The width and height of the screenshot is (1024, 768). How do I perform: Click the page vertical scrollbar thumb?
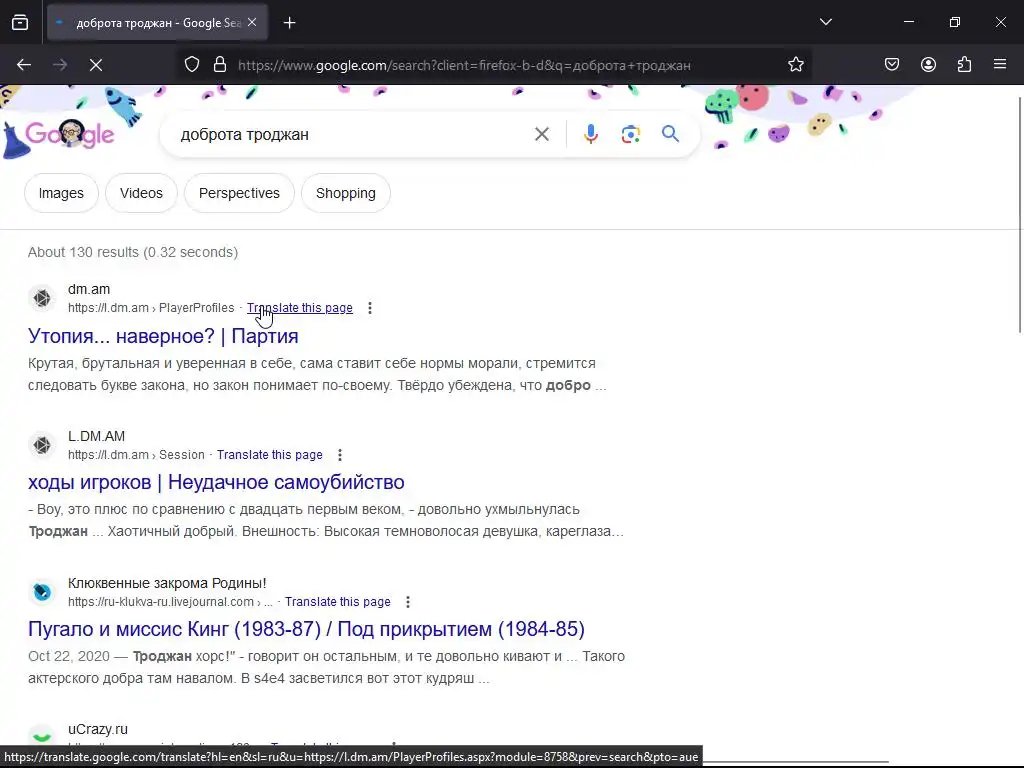pyautogui.click(x=1020, y=216)
